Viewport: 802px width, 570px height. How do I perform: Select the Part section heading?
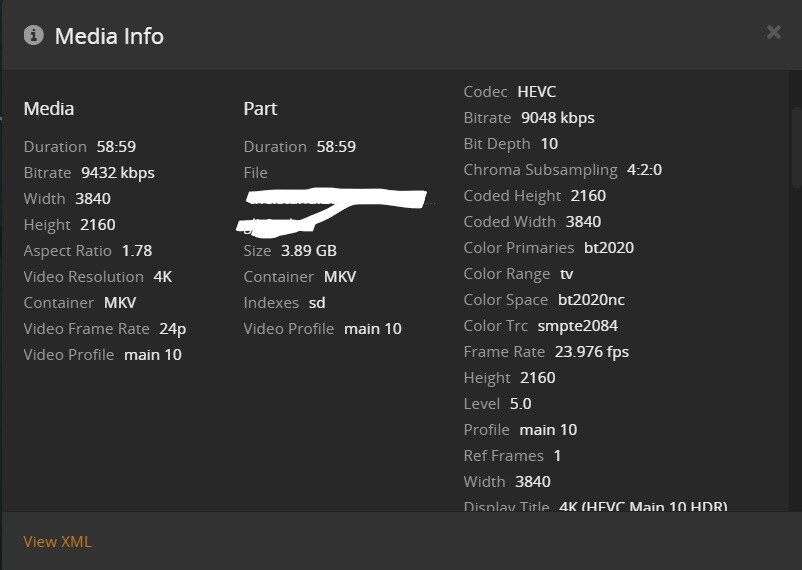tap(260, 108)
